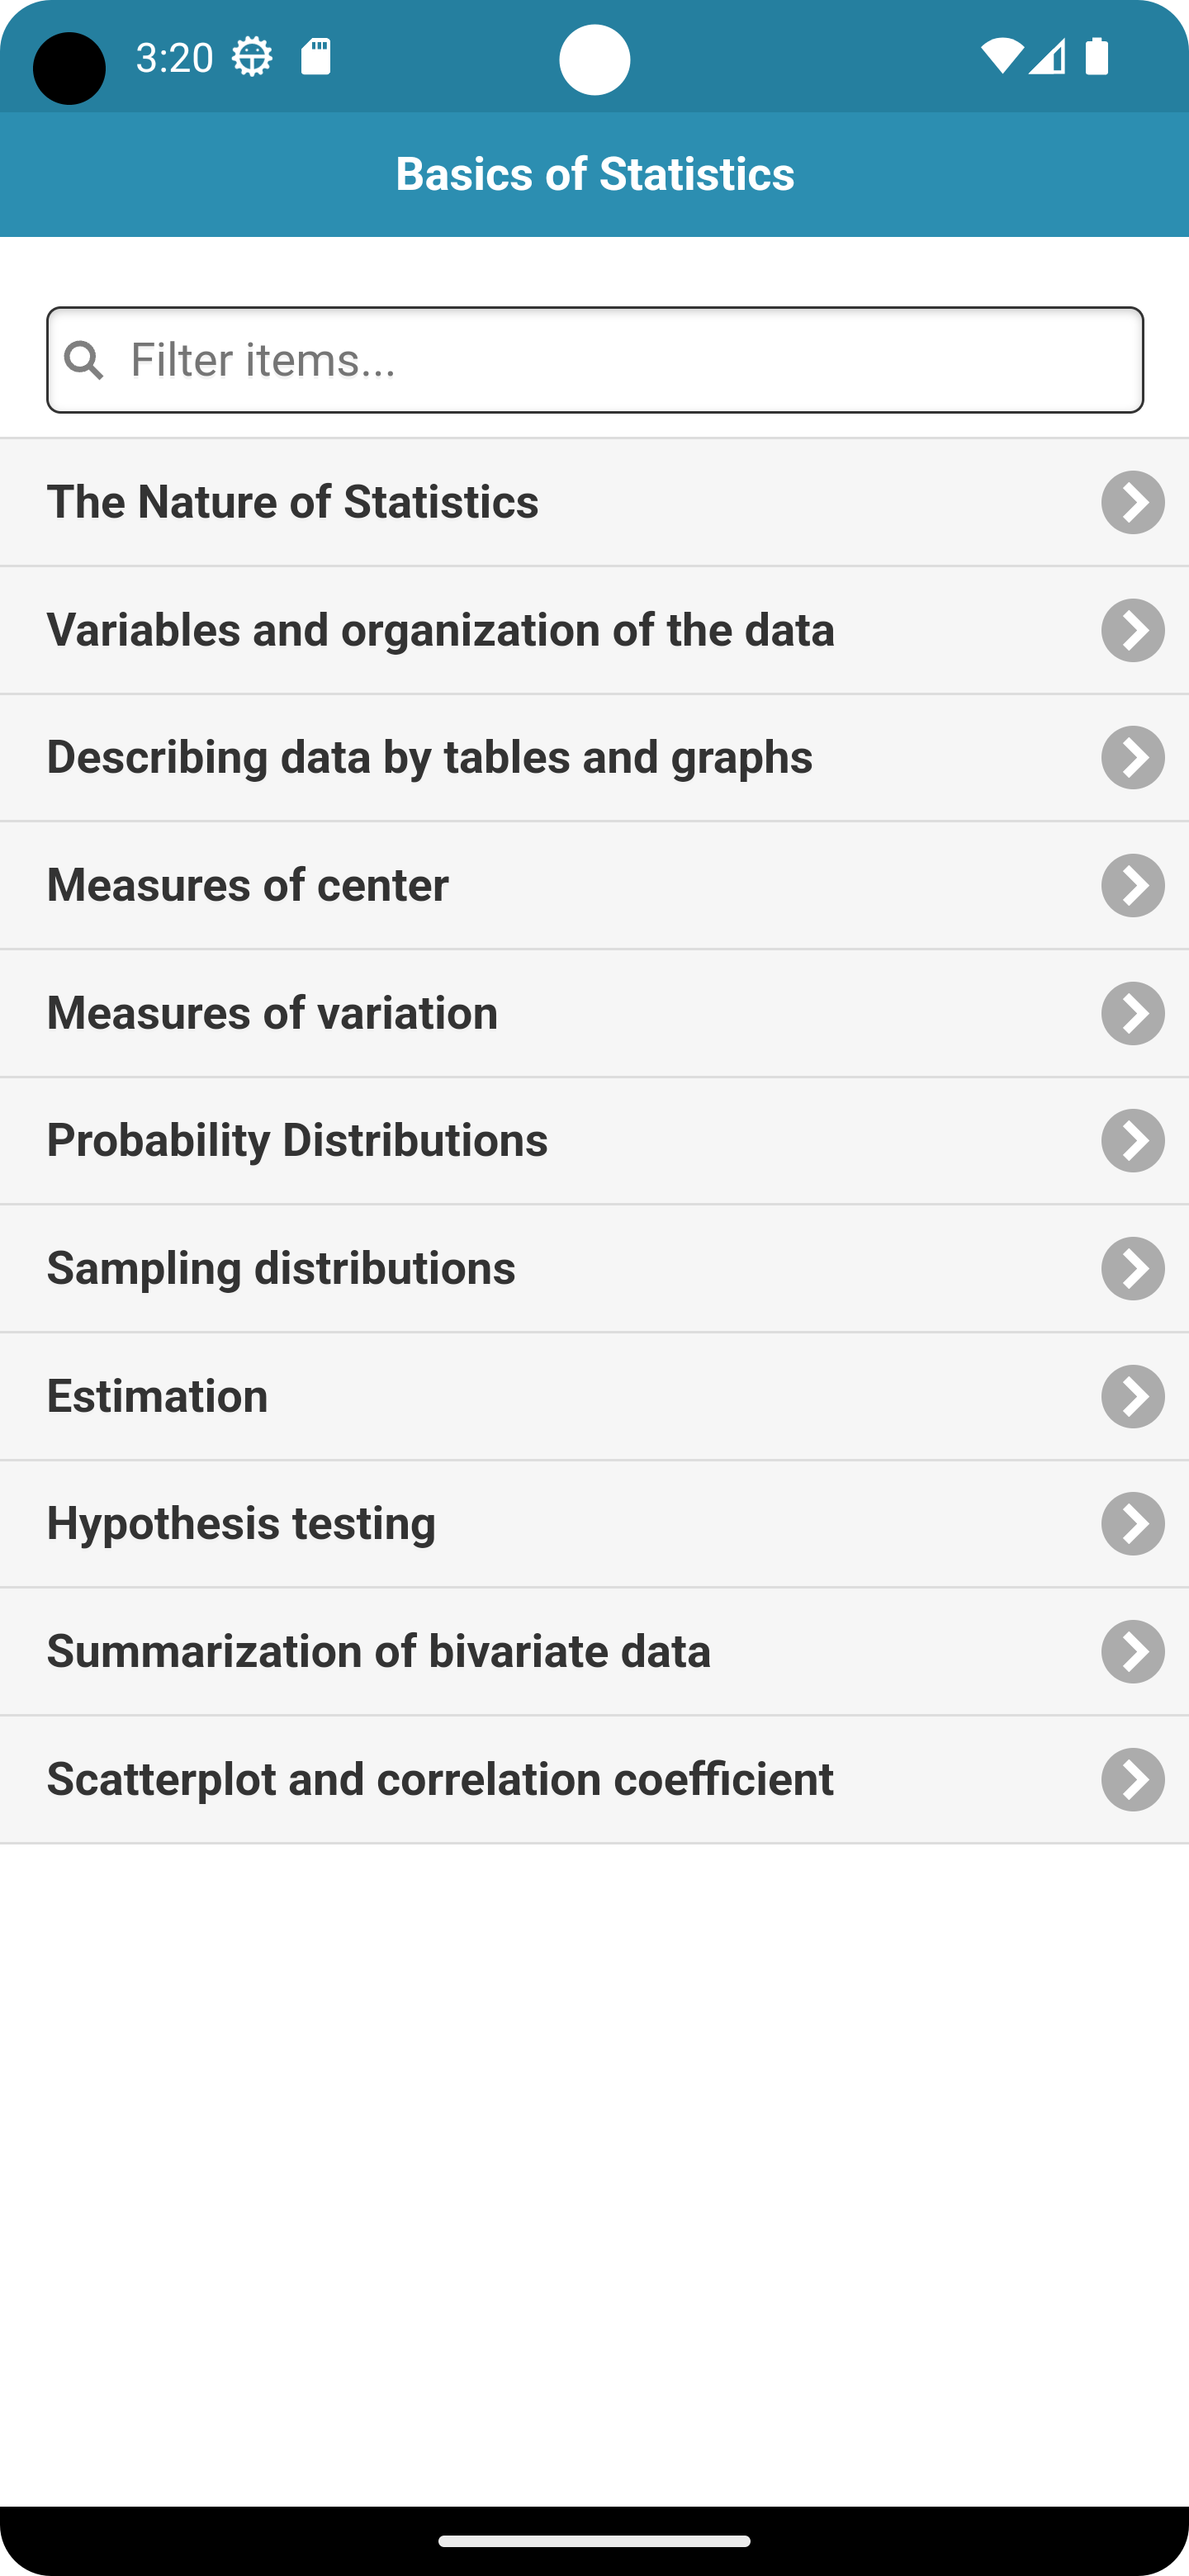Tap the chevron for Hypothesis testing
Image resolution: width=1189 pixels, height=2576 pixels.
tap(1132, 1524)
